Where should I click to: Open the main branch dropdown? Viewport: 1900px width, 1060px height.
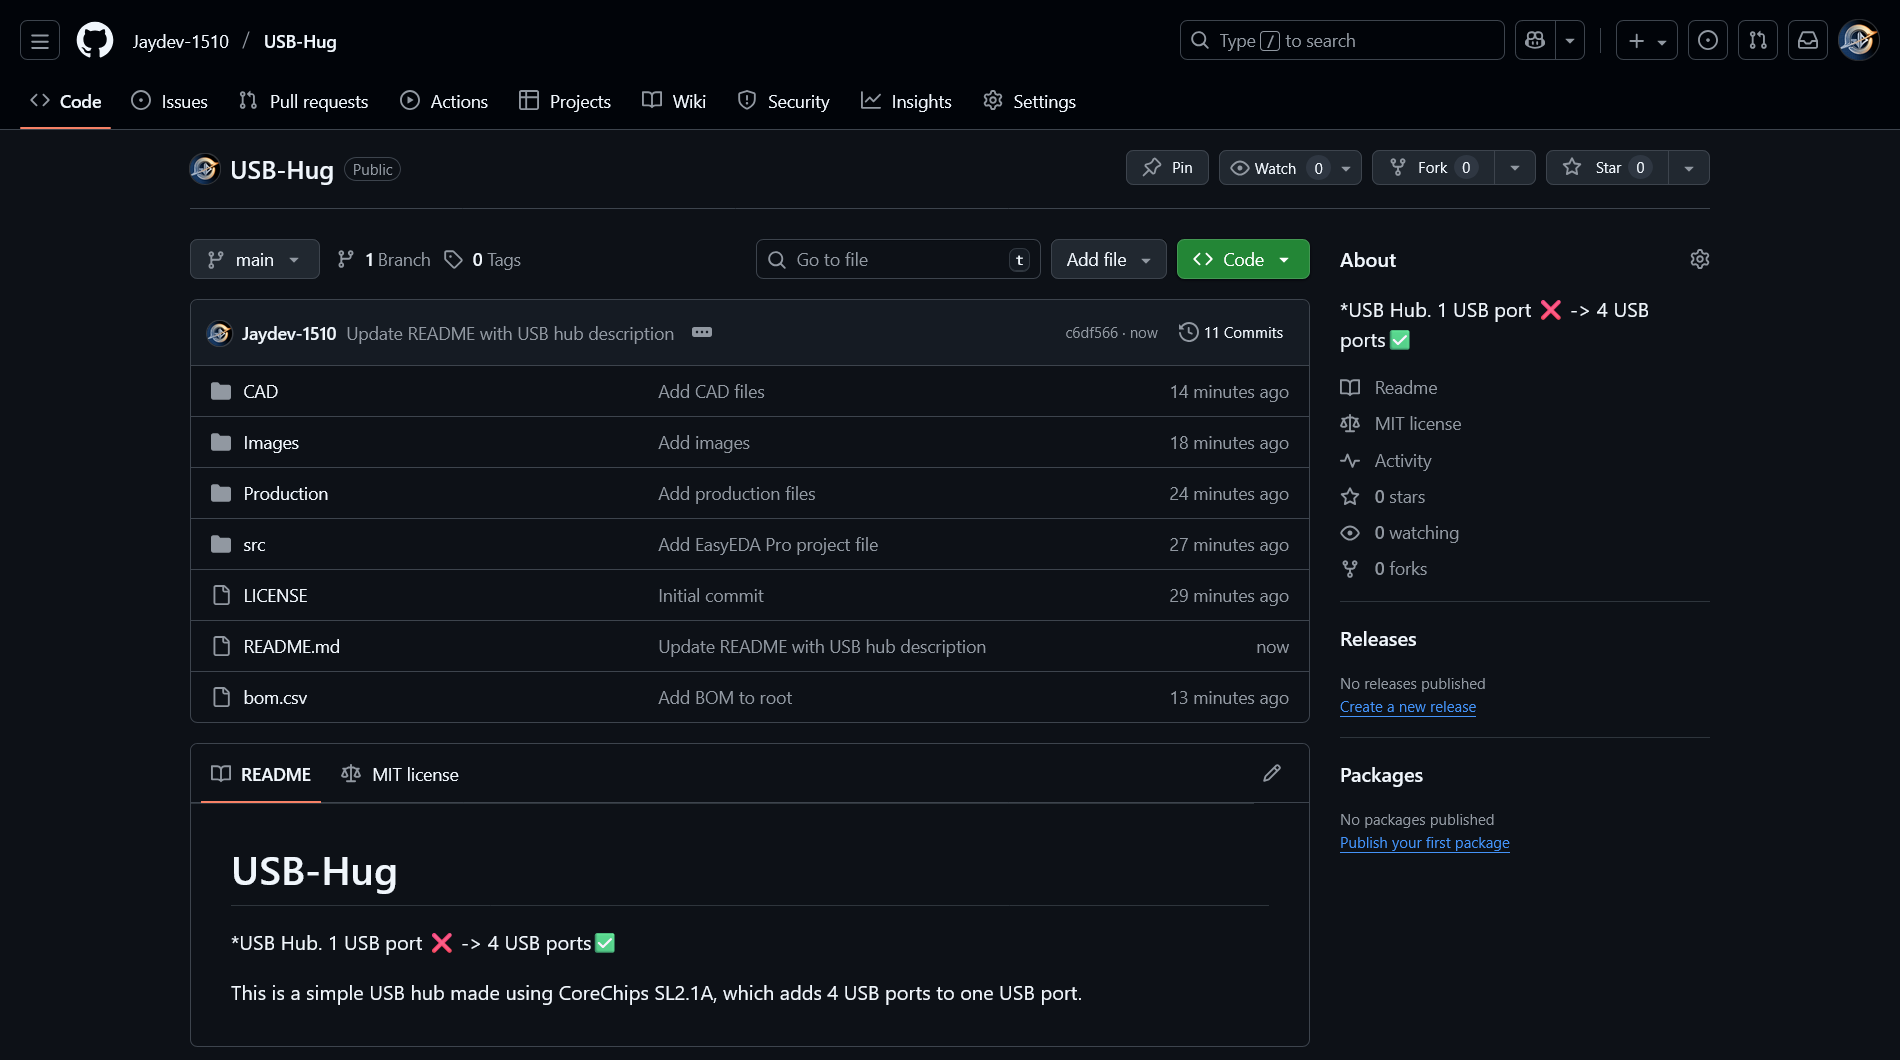point(255,260)
